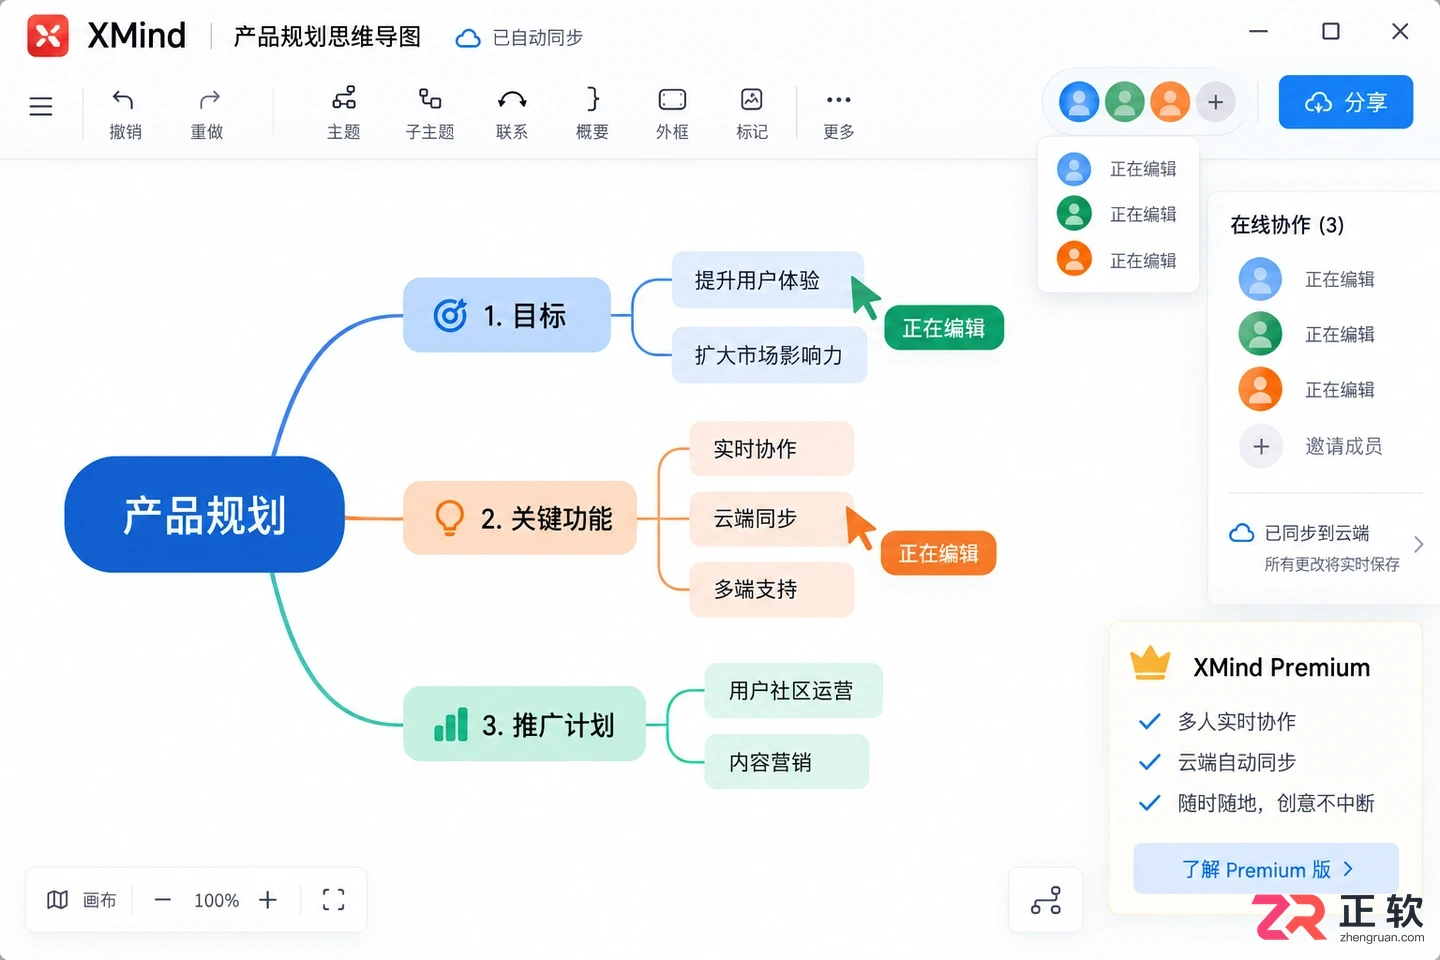Viewport: 1440px width, 960px height.
Task: Select the 2. 关键功能 branch topic
Action: 520,518
